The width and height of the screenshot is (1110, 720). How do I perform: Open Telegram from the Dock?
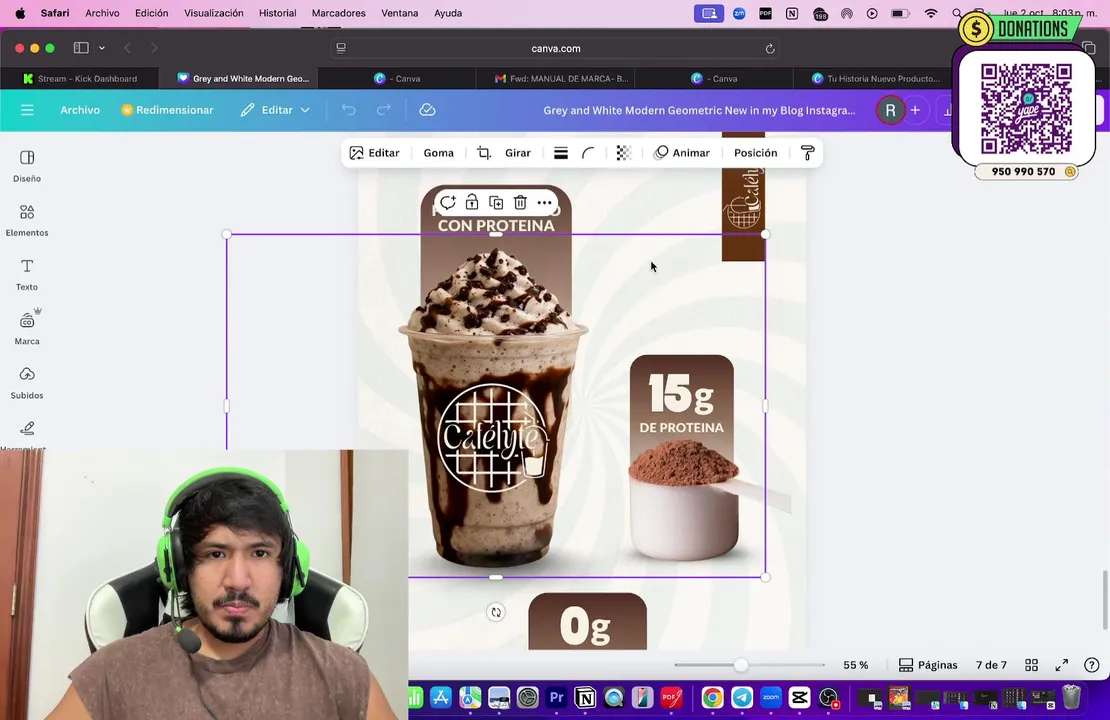[742, 698]
